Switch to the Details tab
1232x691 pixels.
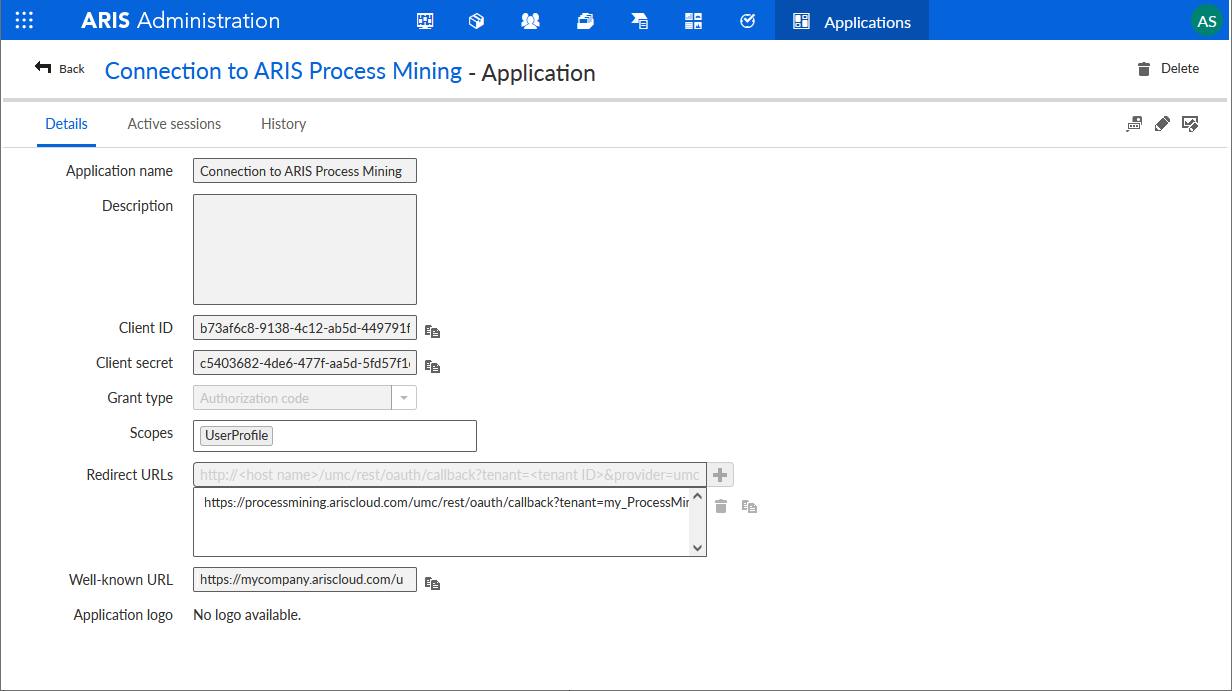tap(67, 124)
